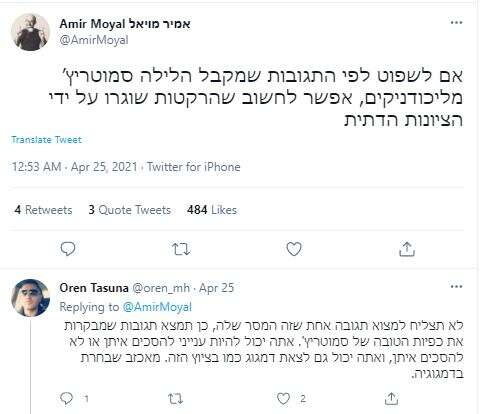Click Translate Tweet link
This screenshot has width=497, height=414.
[x=46, y=139]
